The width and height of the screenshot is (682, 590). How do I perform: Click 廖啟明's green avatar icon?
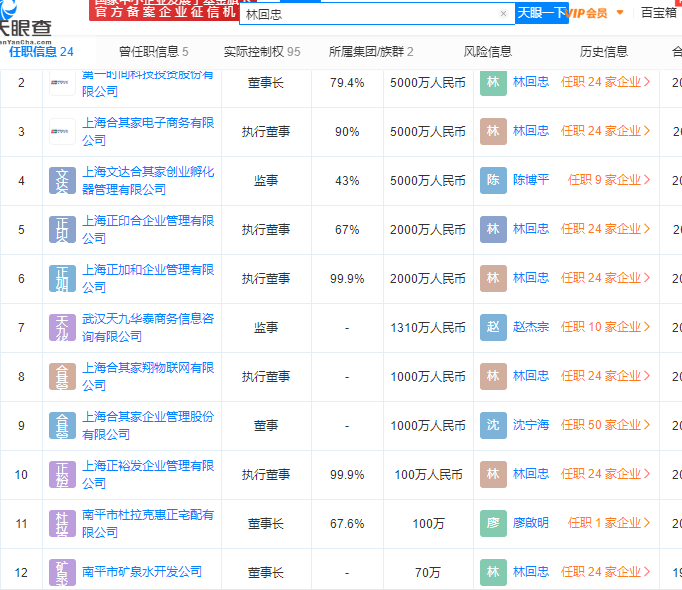pos(493,523)
